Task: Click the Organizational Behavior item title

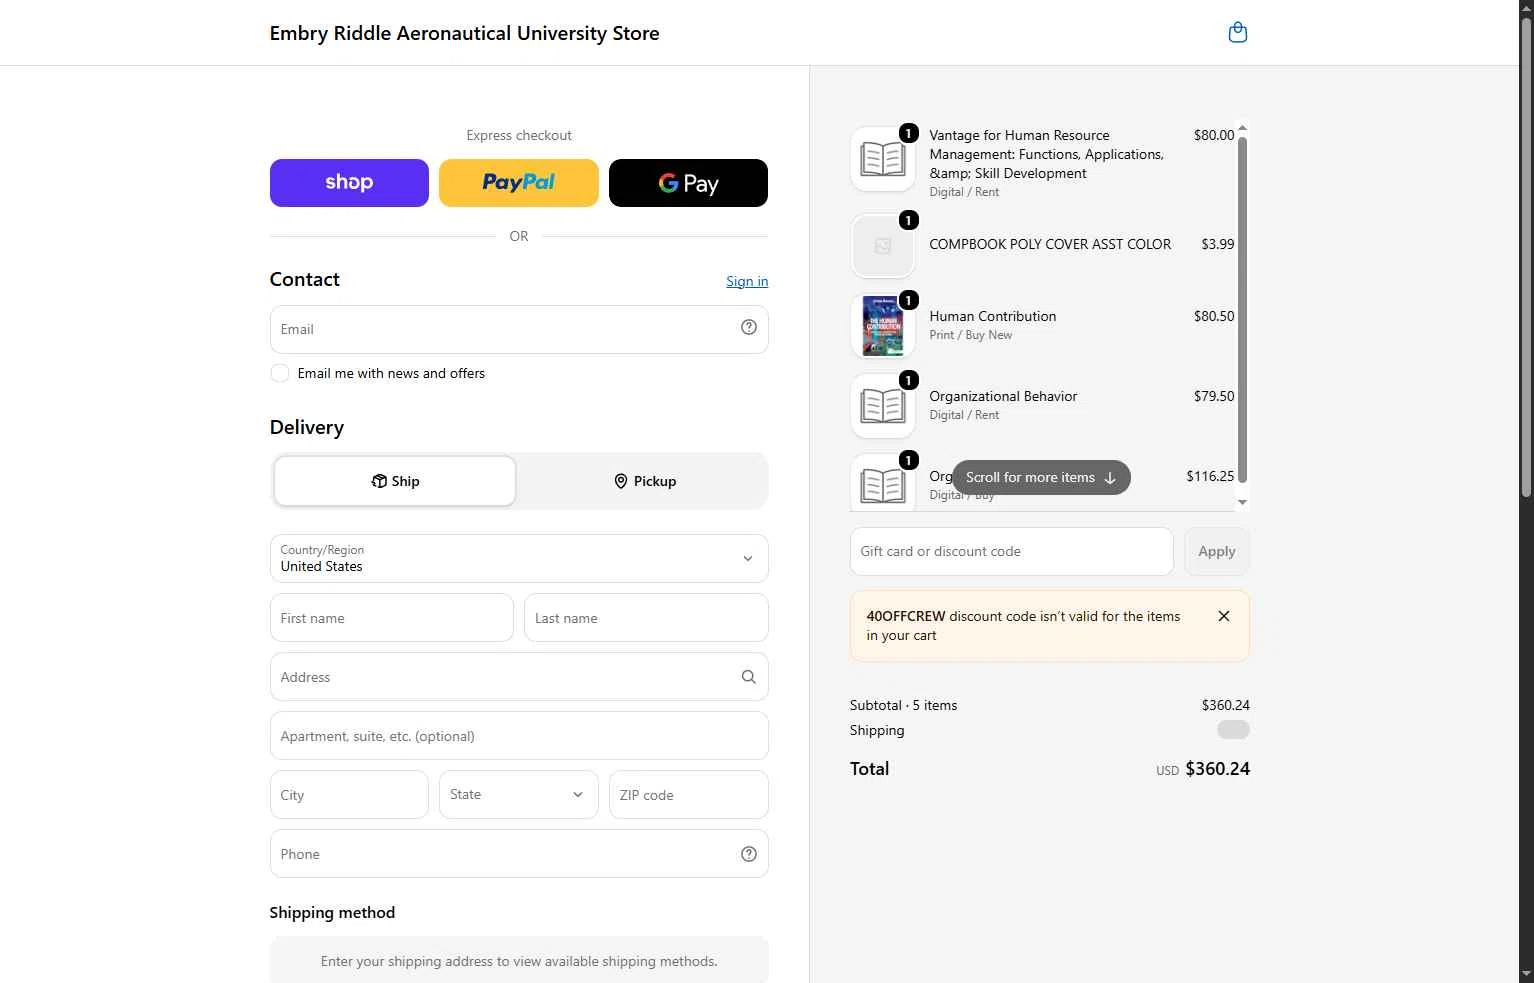Action: (x=1003, y=396)
